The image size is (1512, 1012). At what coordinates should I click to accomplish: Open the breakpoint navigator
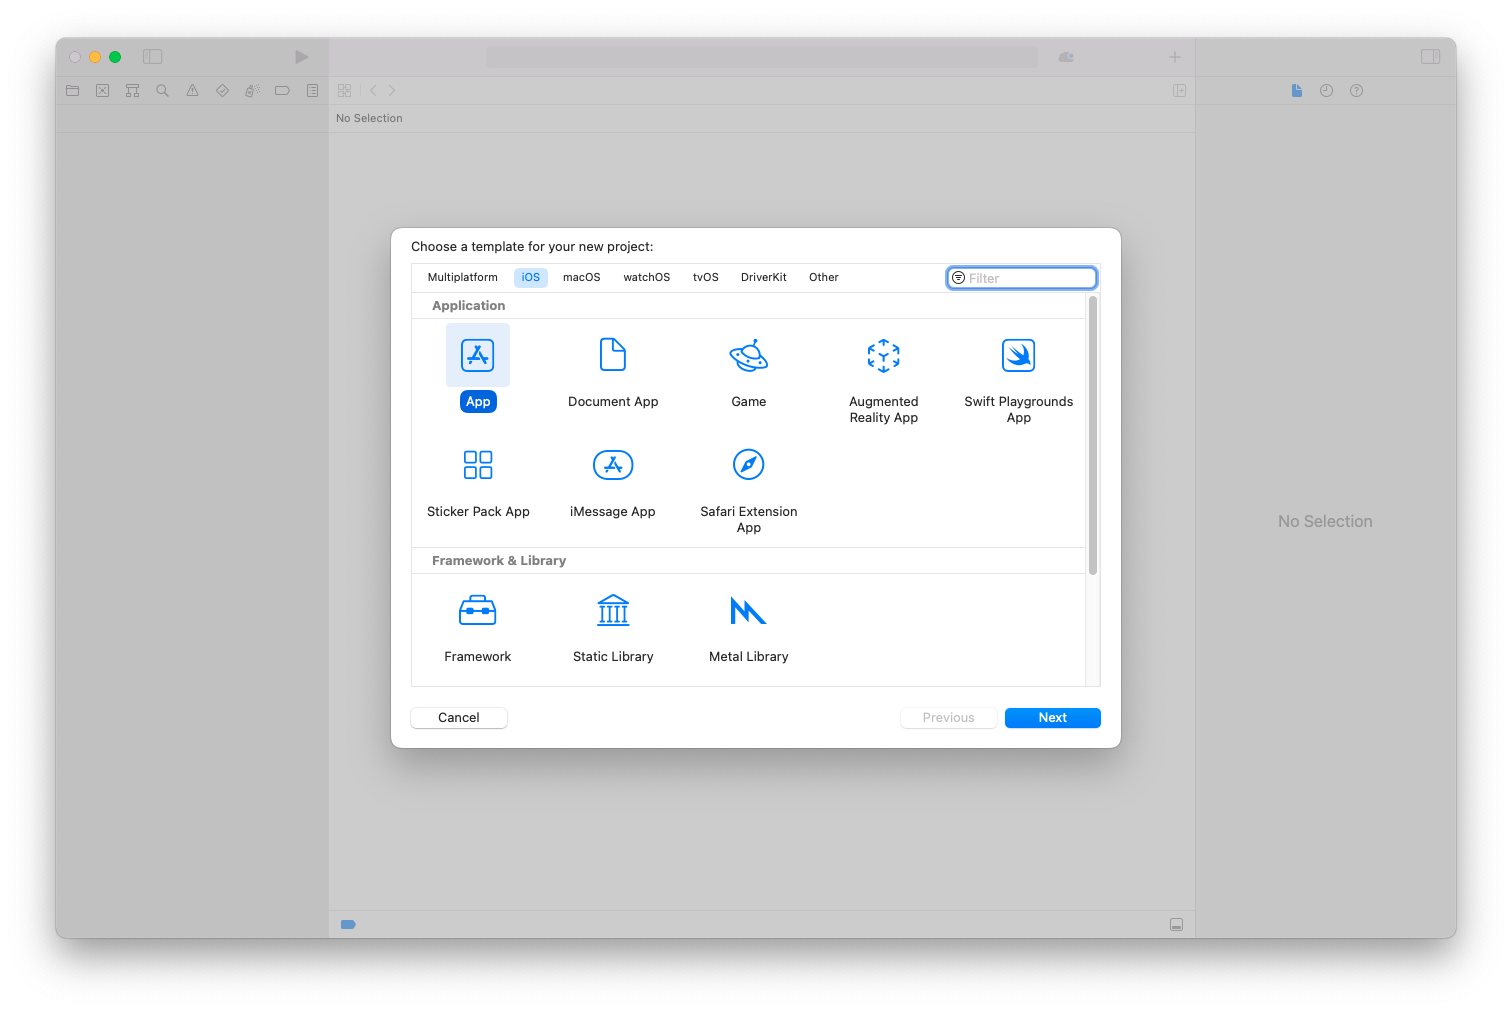[282, 90]
